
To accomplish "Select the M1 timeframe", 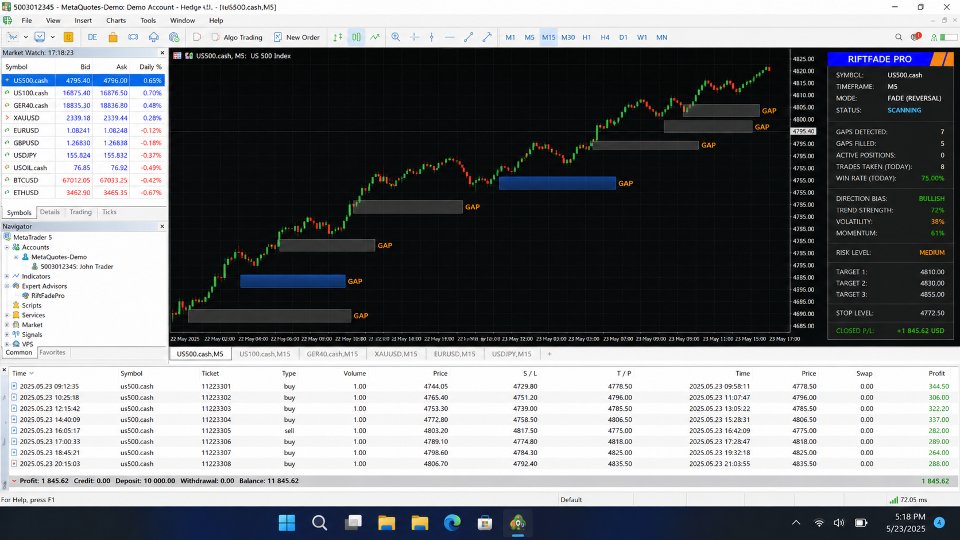I will (510, 37).
